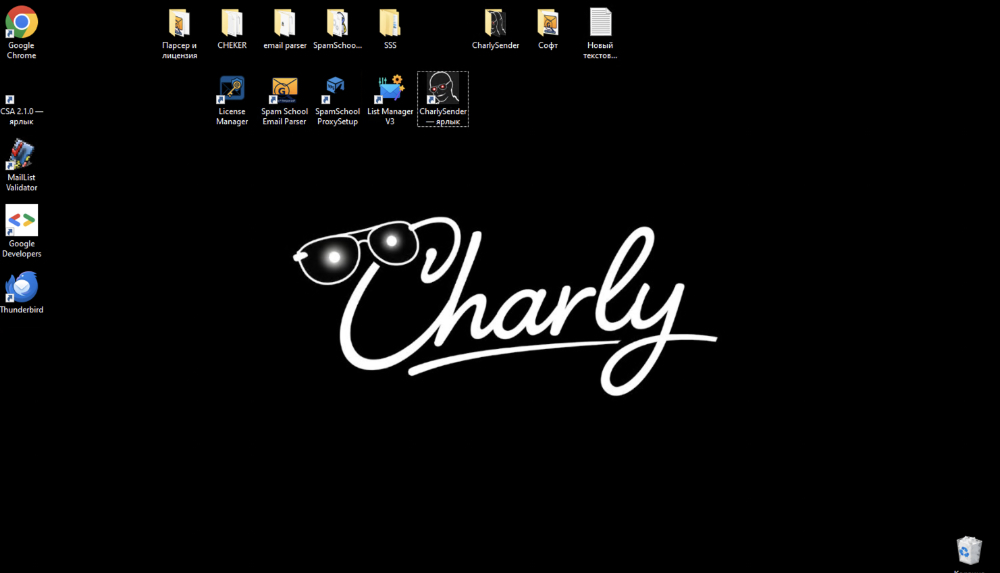The image size is (1000, 573).
Task: Select the SSS folder
Action: 390,23
